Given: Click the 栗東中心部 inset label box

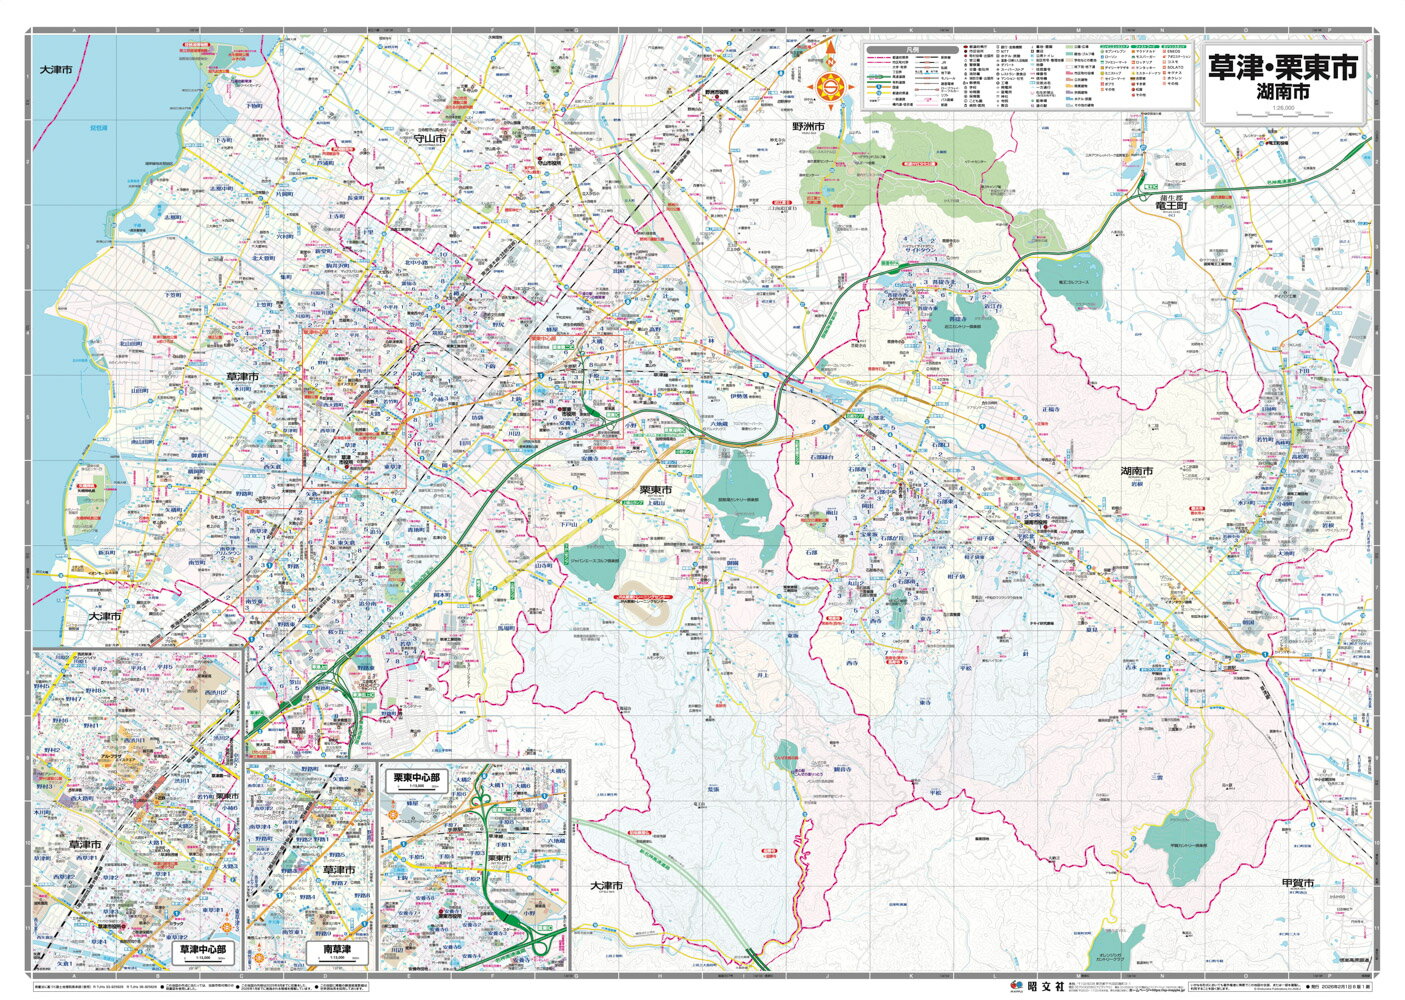Looking at the screenshot, I should click(416, 780).
